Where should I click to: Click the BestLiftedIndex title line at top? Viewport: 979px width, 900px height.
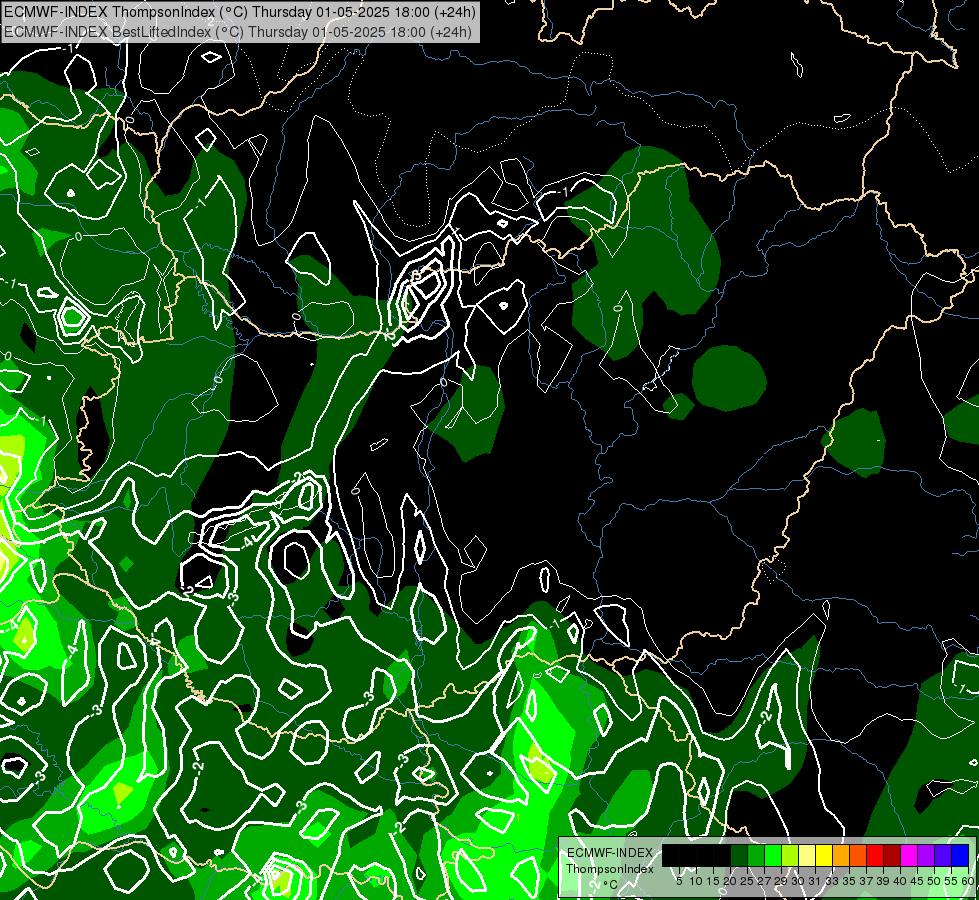237,32
